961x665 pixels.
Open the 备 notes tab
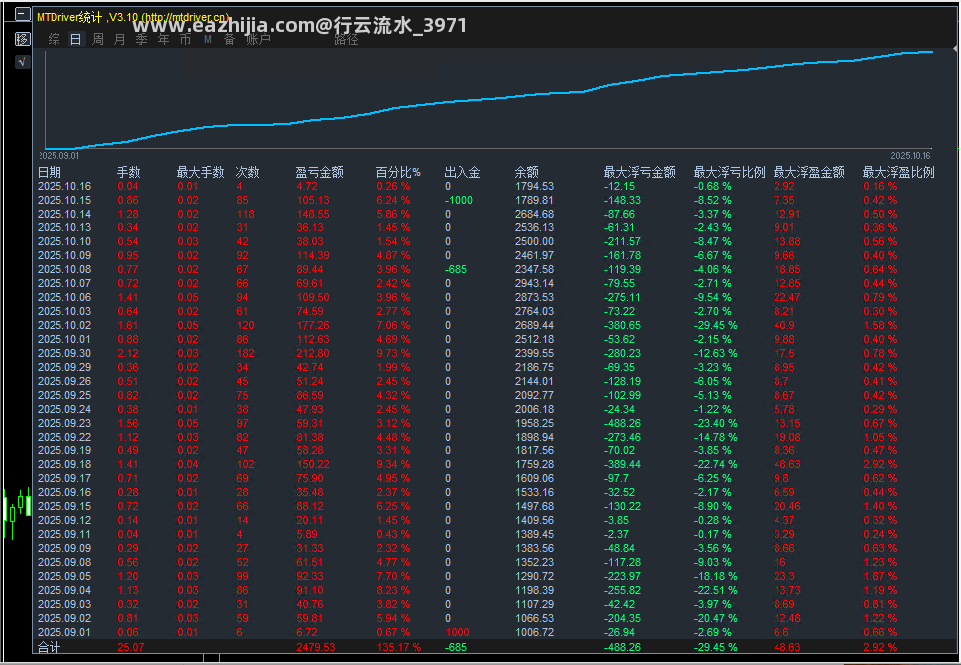pyautogui.click(x=229, y=39)
